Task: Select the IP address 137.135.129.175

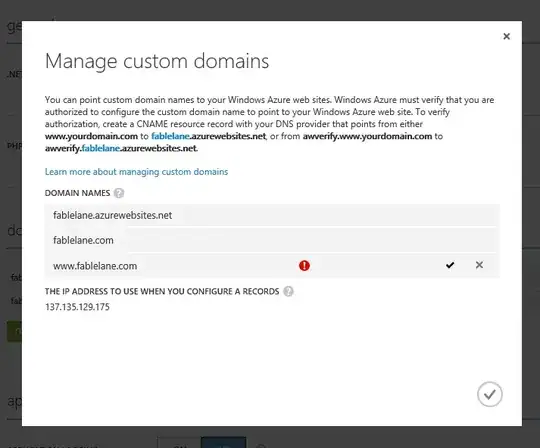Action: pos(77,307)
